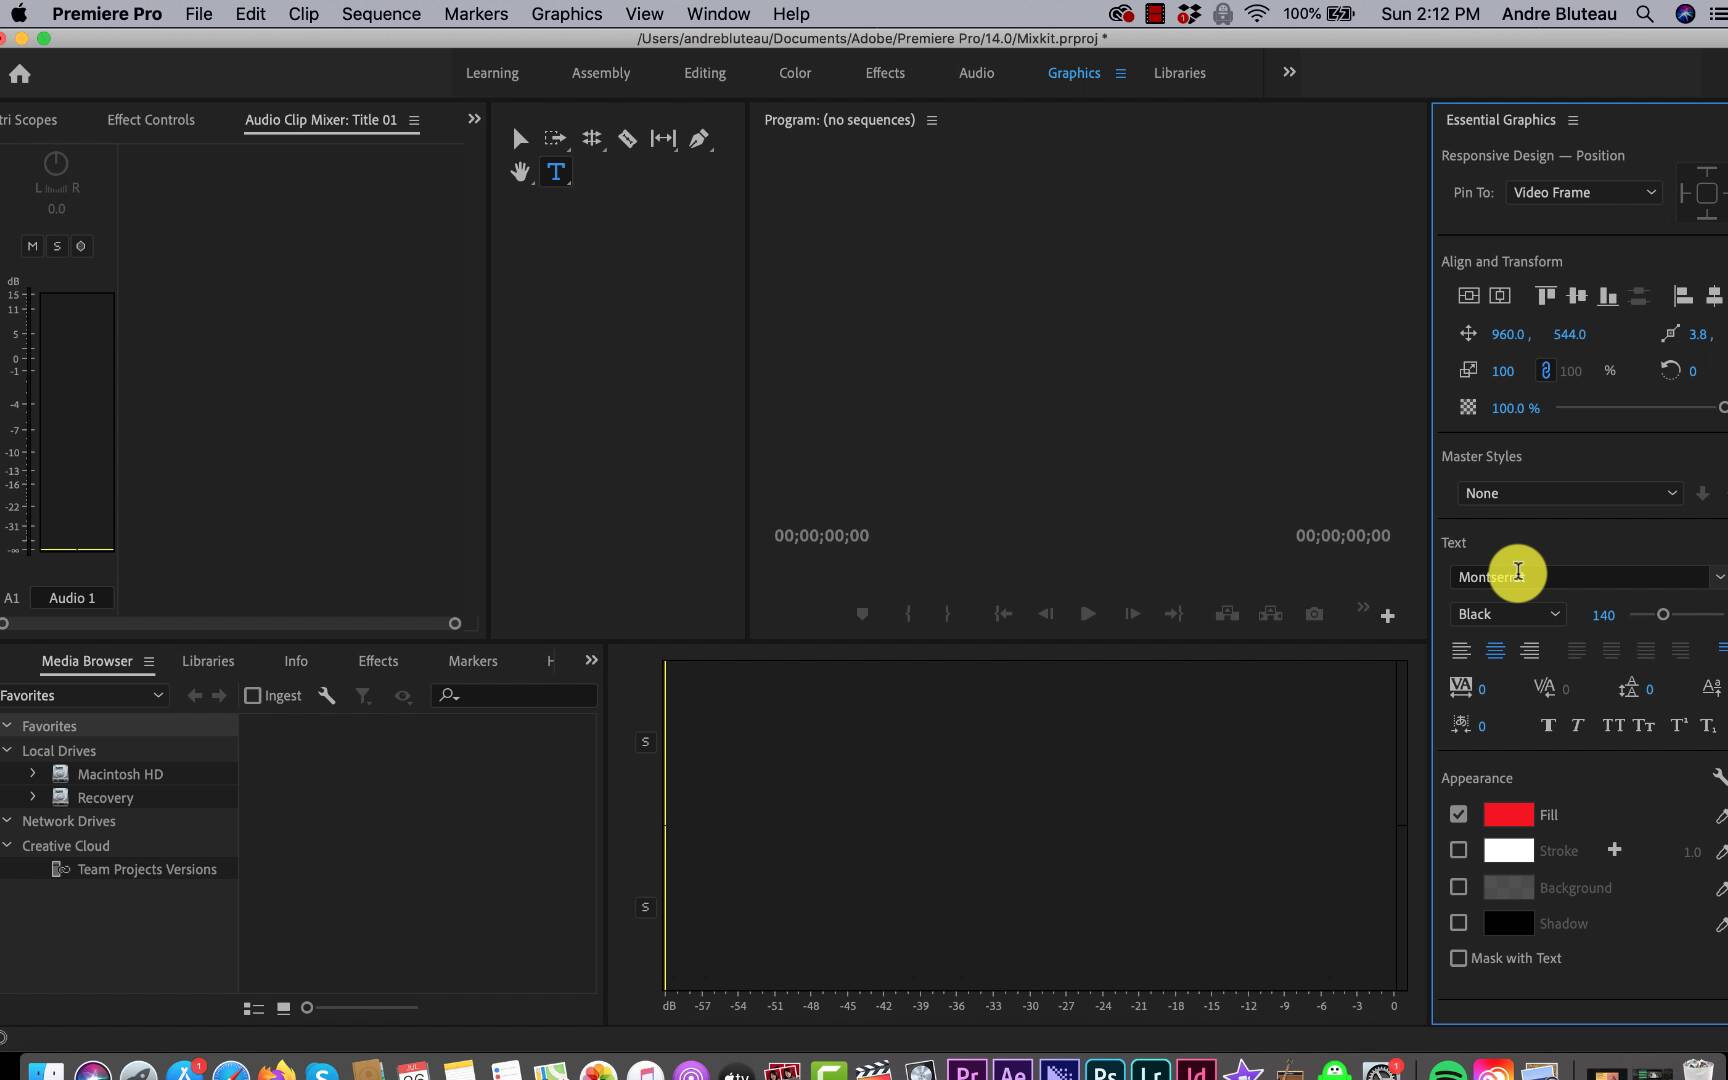Align text right

click(x=1530, y=650)
